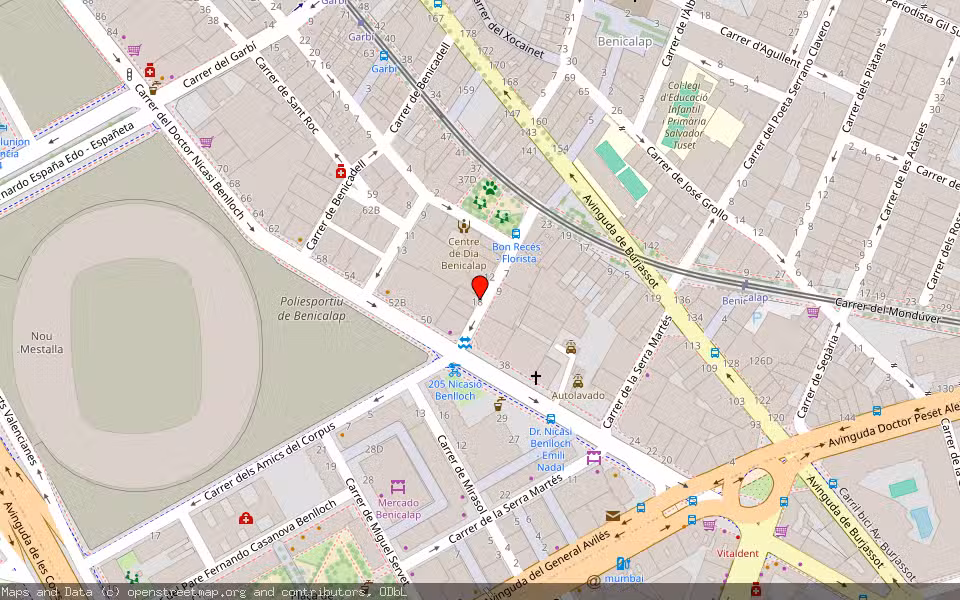Select the pharmacy icon next to the traffic signal

point(149,70)
